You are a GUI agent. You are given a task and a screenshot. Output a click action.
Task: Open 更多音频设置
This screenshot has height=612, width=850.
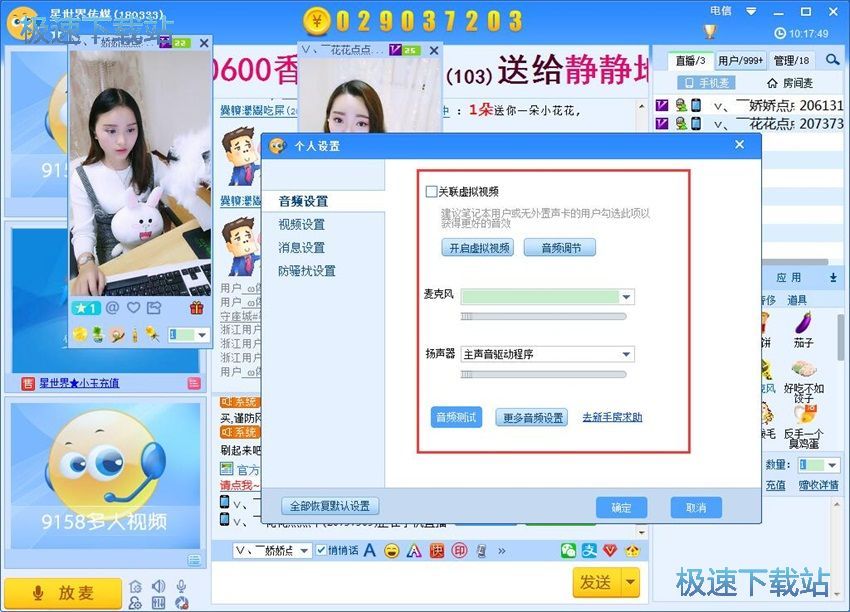pos(532,417)
